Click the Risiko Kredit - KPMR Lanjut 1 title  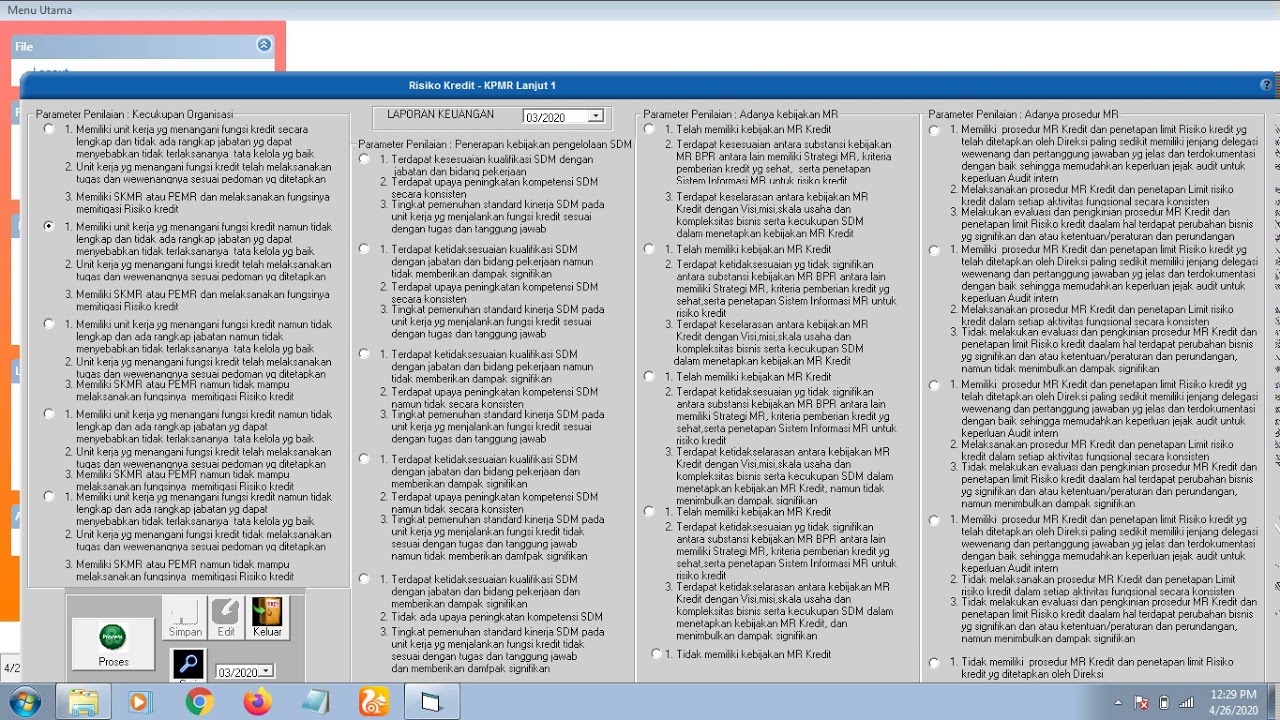[x=482, y=85]
